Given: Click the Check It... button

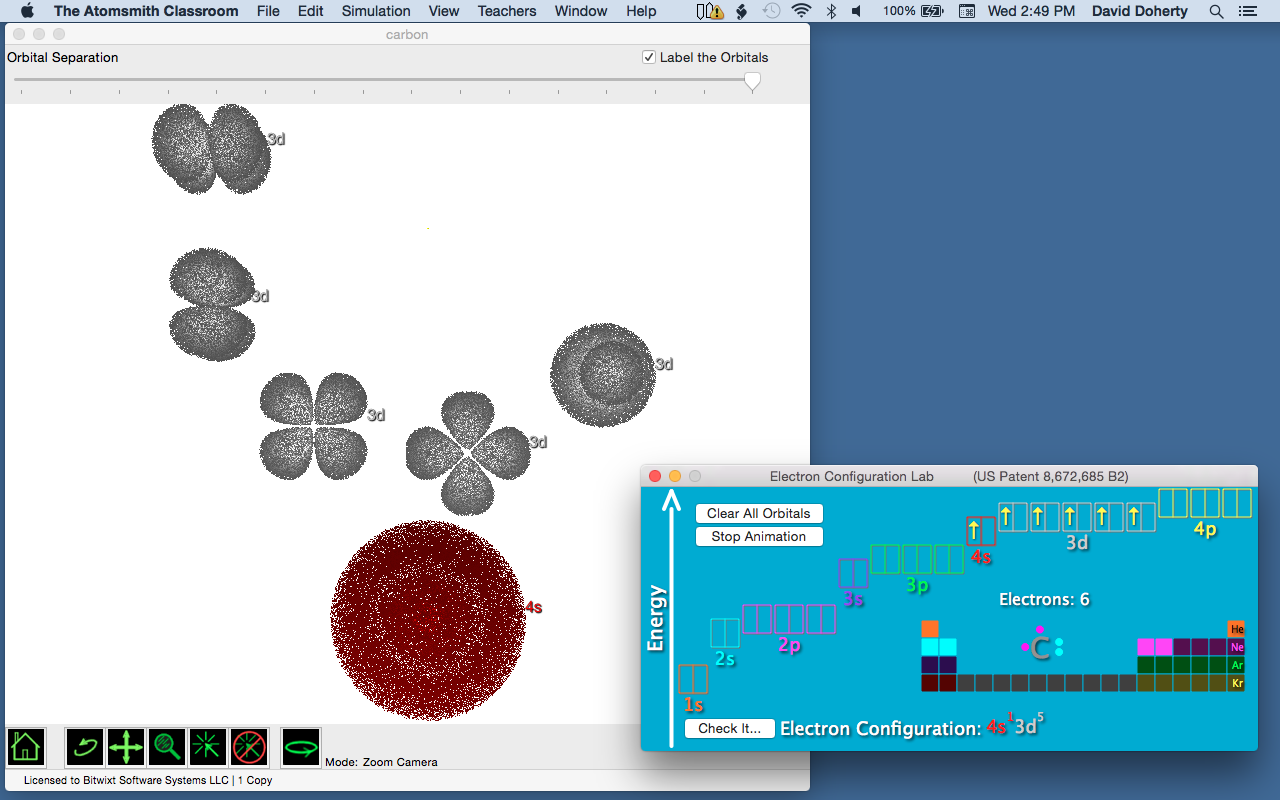Looking at the screenshot, I should (x=730, y=728).
